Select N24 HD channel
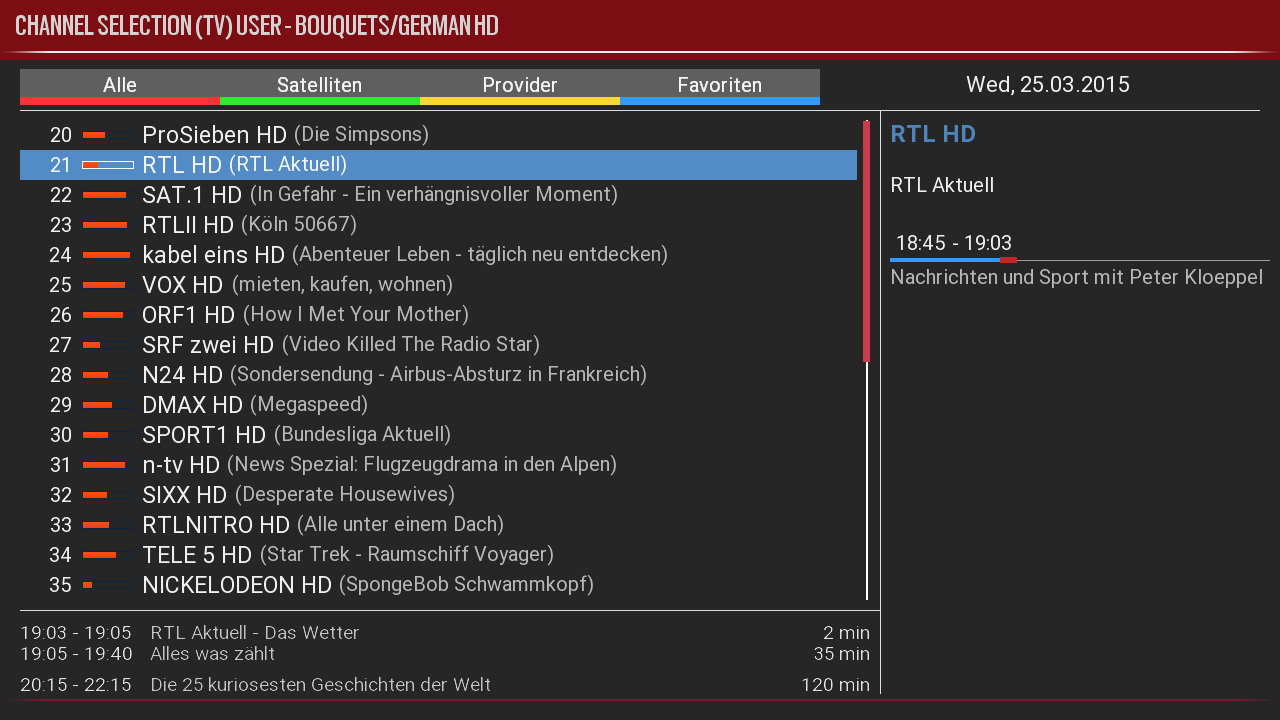This screenshot has width=1280, height=720. (438, 375)
